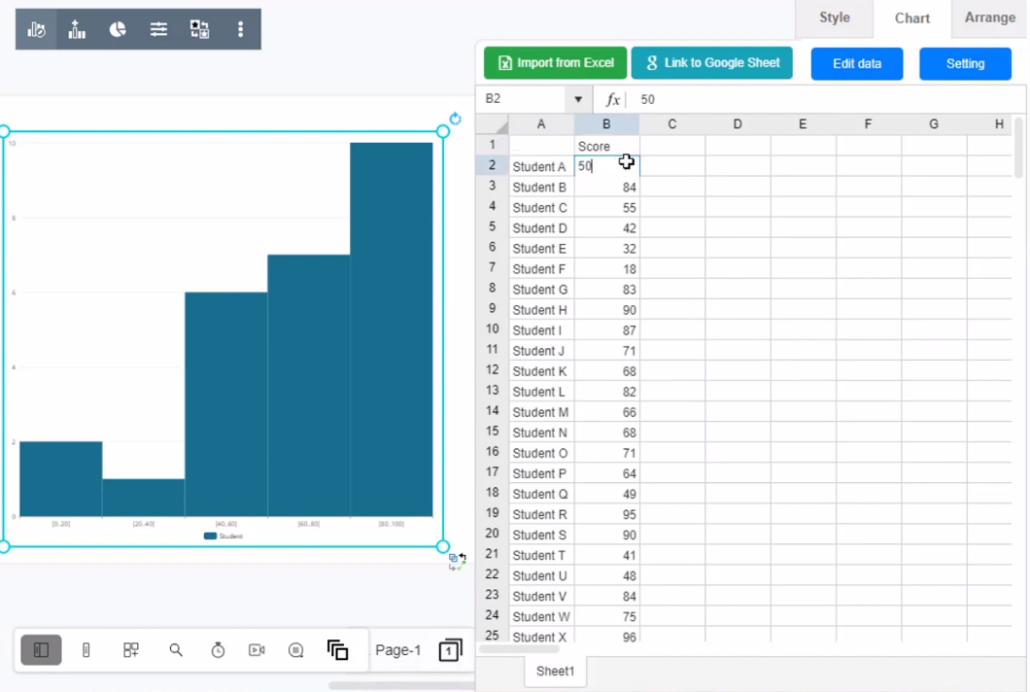Viewport: 1030px width, 692px height.
Task: Select the add chart element icon
Action: (x=77, y=30)
